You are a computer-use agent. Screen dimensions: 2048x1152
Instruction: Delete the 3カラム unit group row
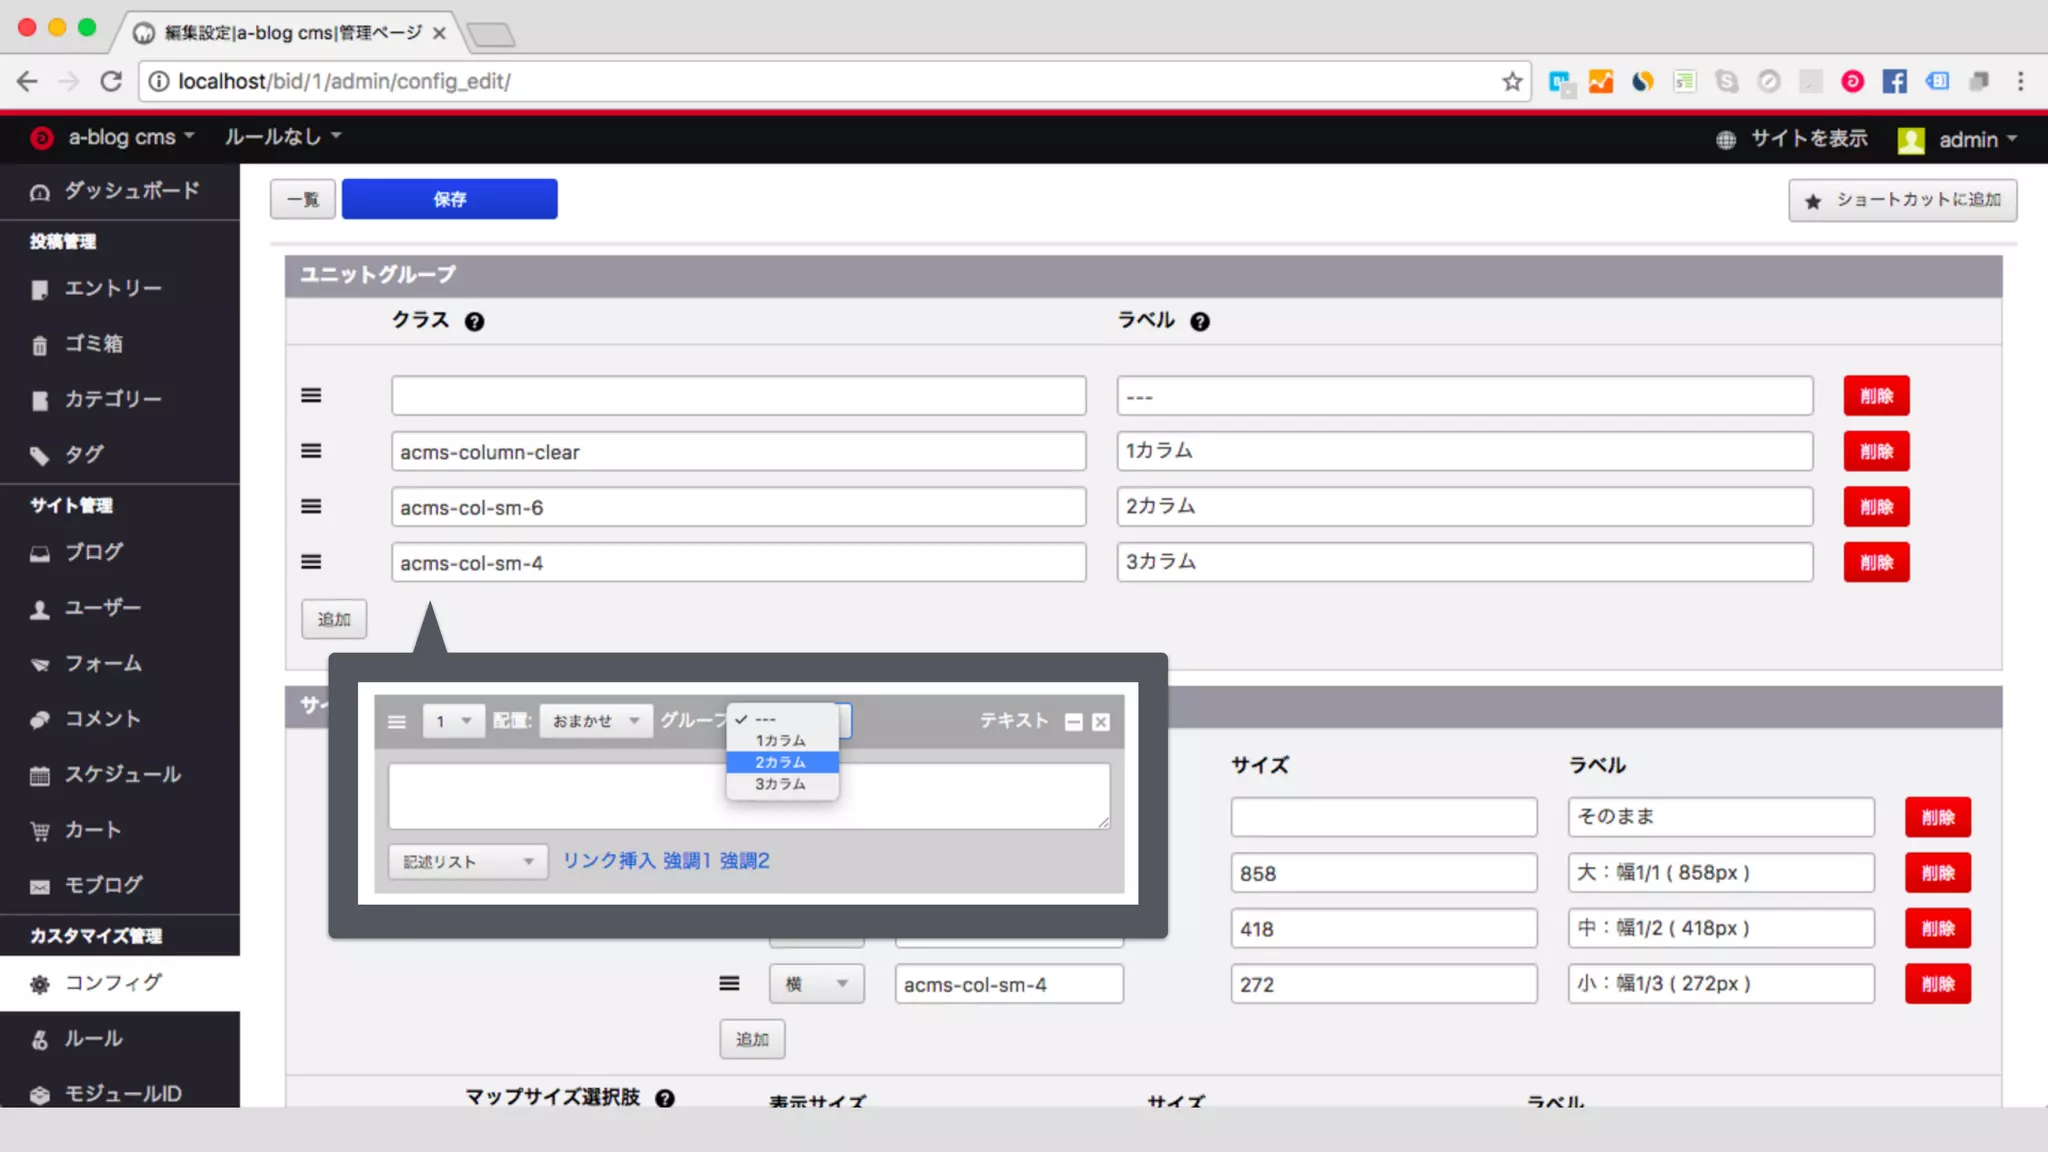click(x=1876, y=562)
